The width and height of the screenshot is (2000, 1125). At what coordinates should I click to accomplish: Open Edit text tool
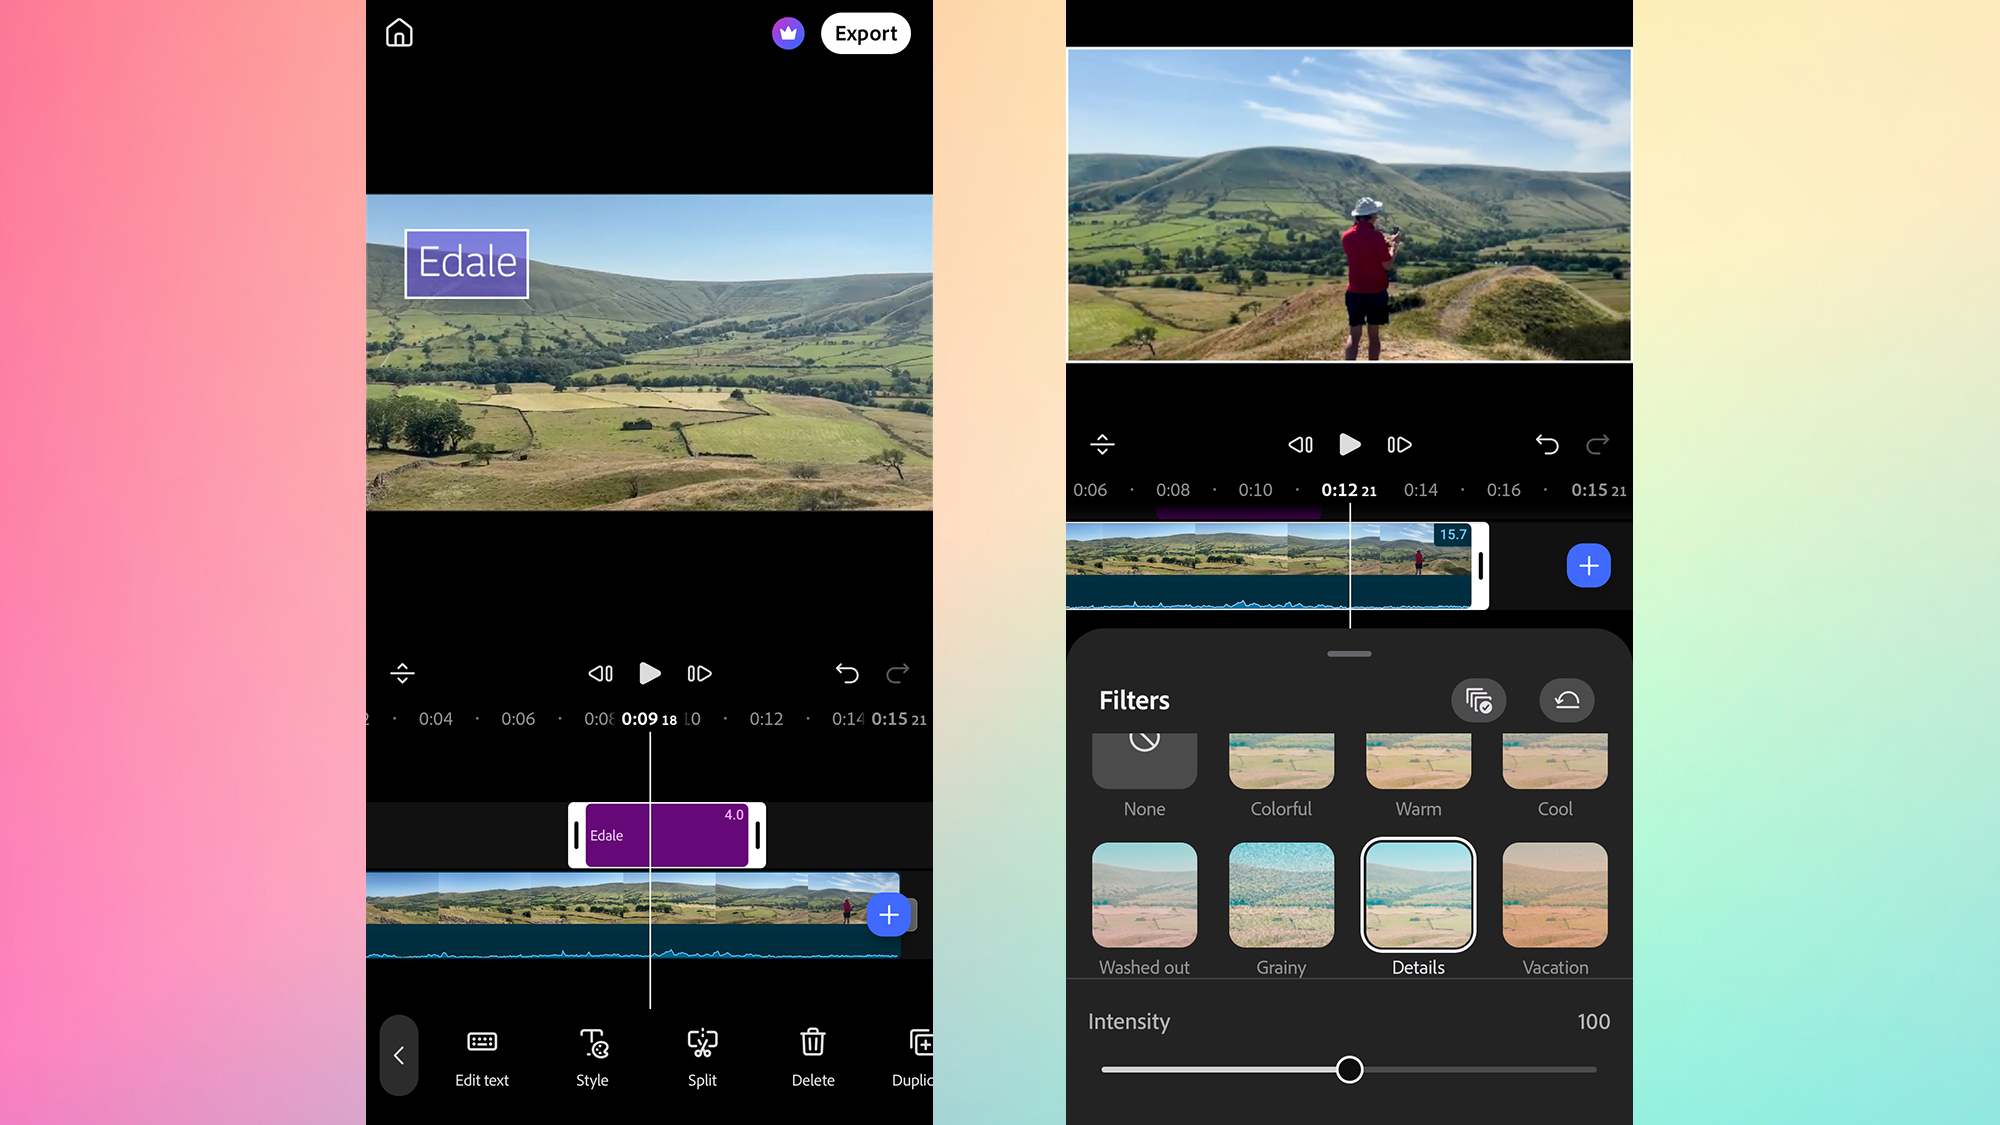482,1057
